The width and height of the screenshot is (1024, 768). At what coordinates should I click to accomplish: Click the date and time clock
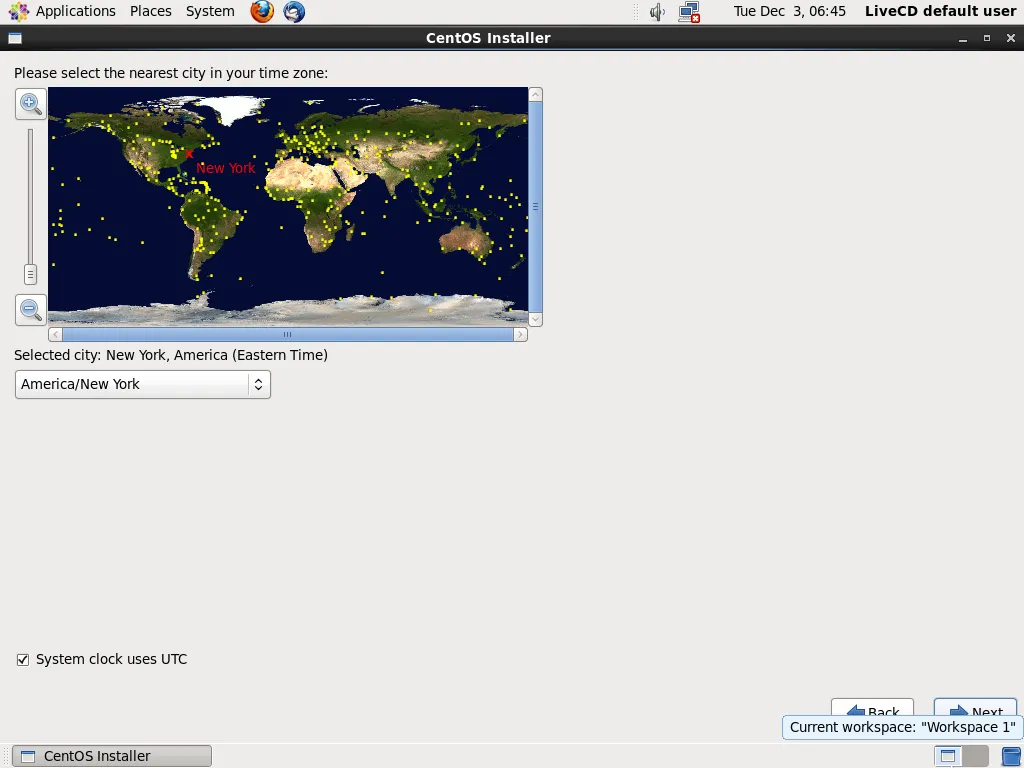[789, 11]
